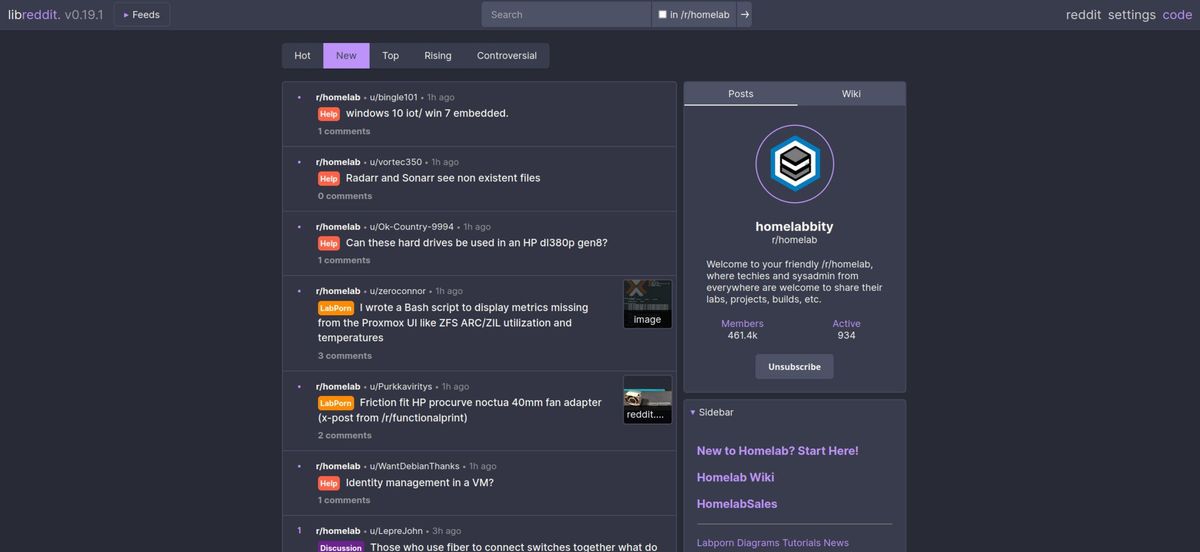
Task: Open post 'Identity management in a VM?'
Action: (419, 483)
